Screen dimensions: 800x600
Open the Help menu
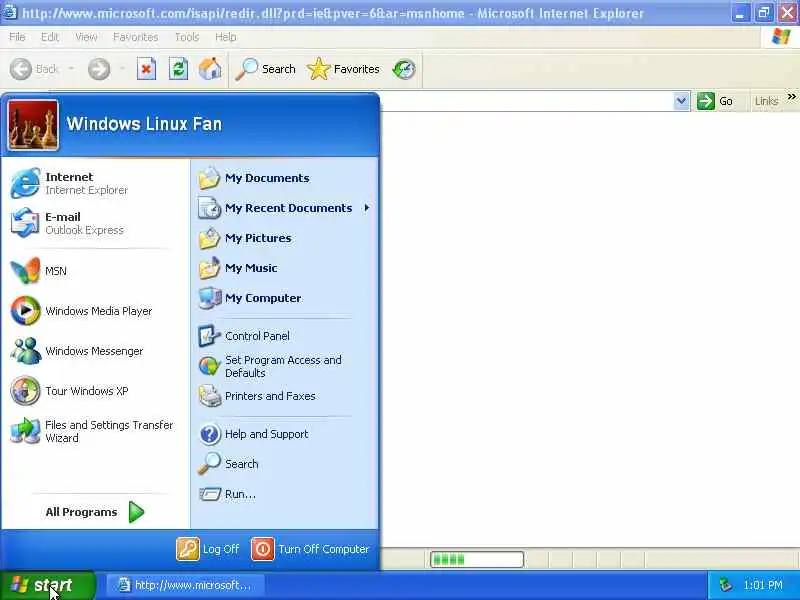coord(226,37)
